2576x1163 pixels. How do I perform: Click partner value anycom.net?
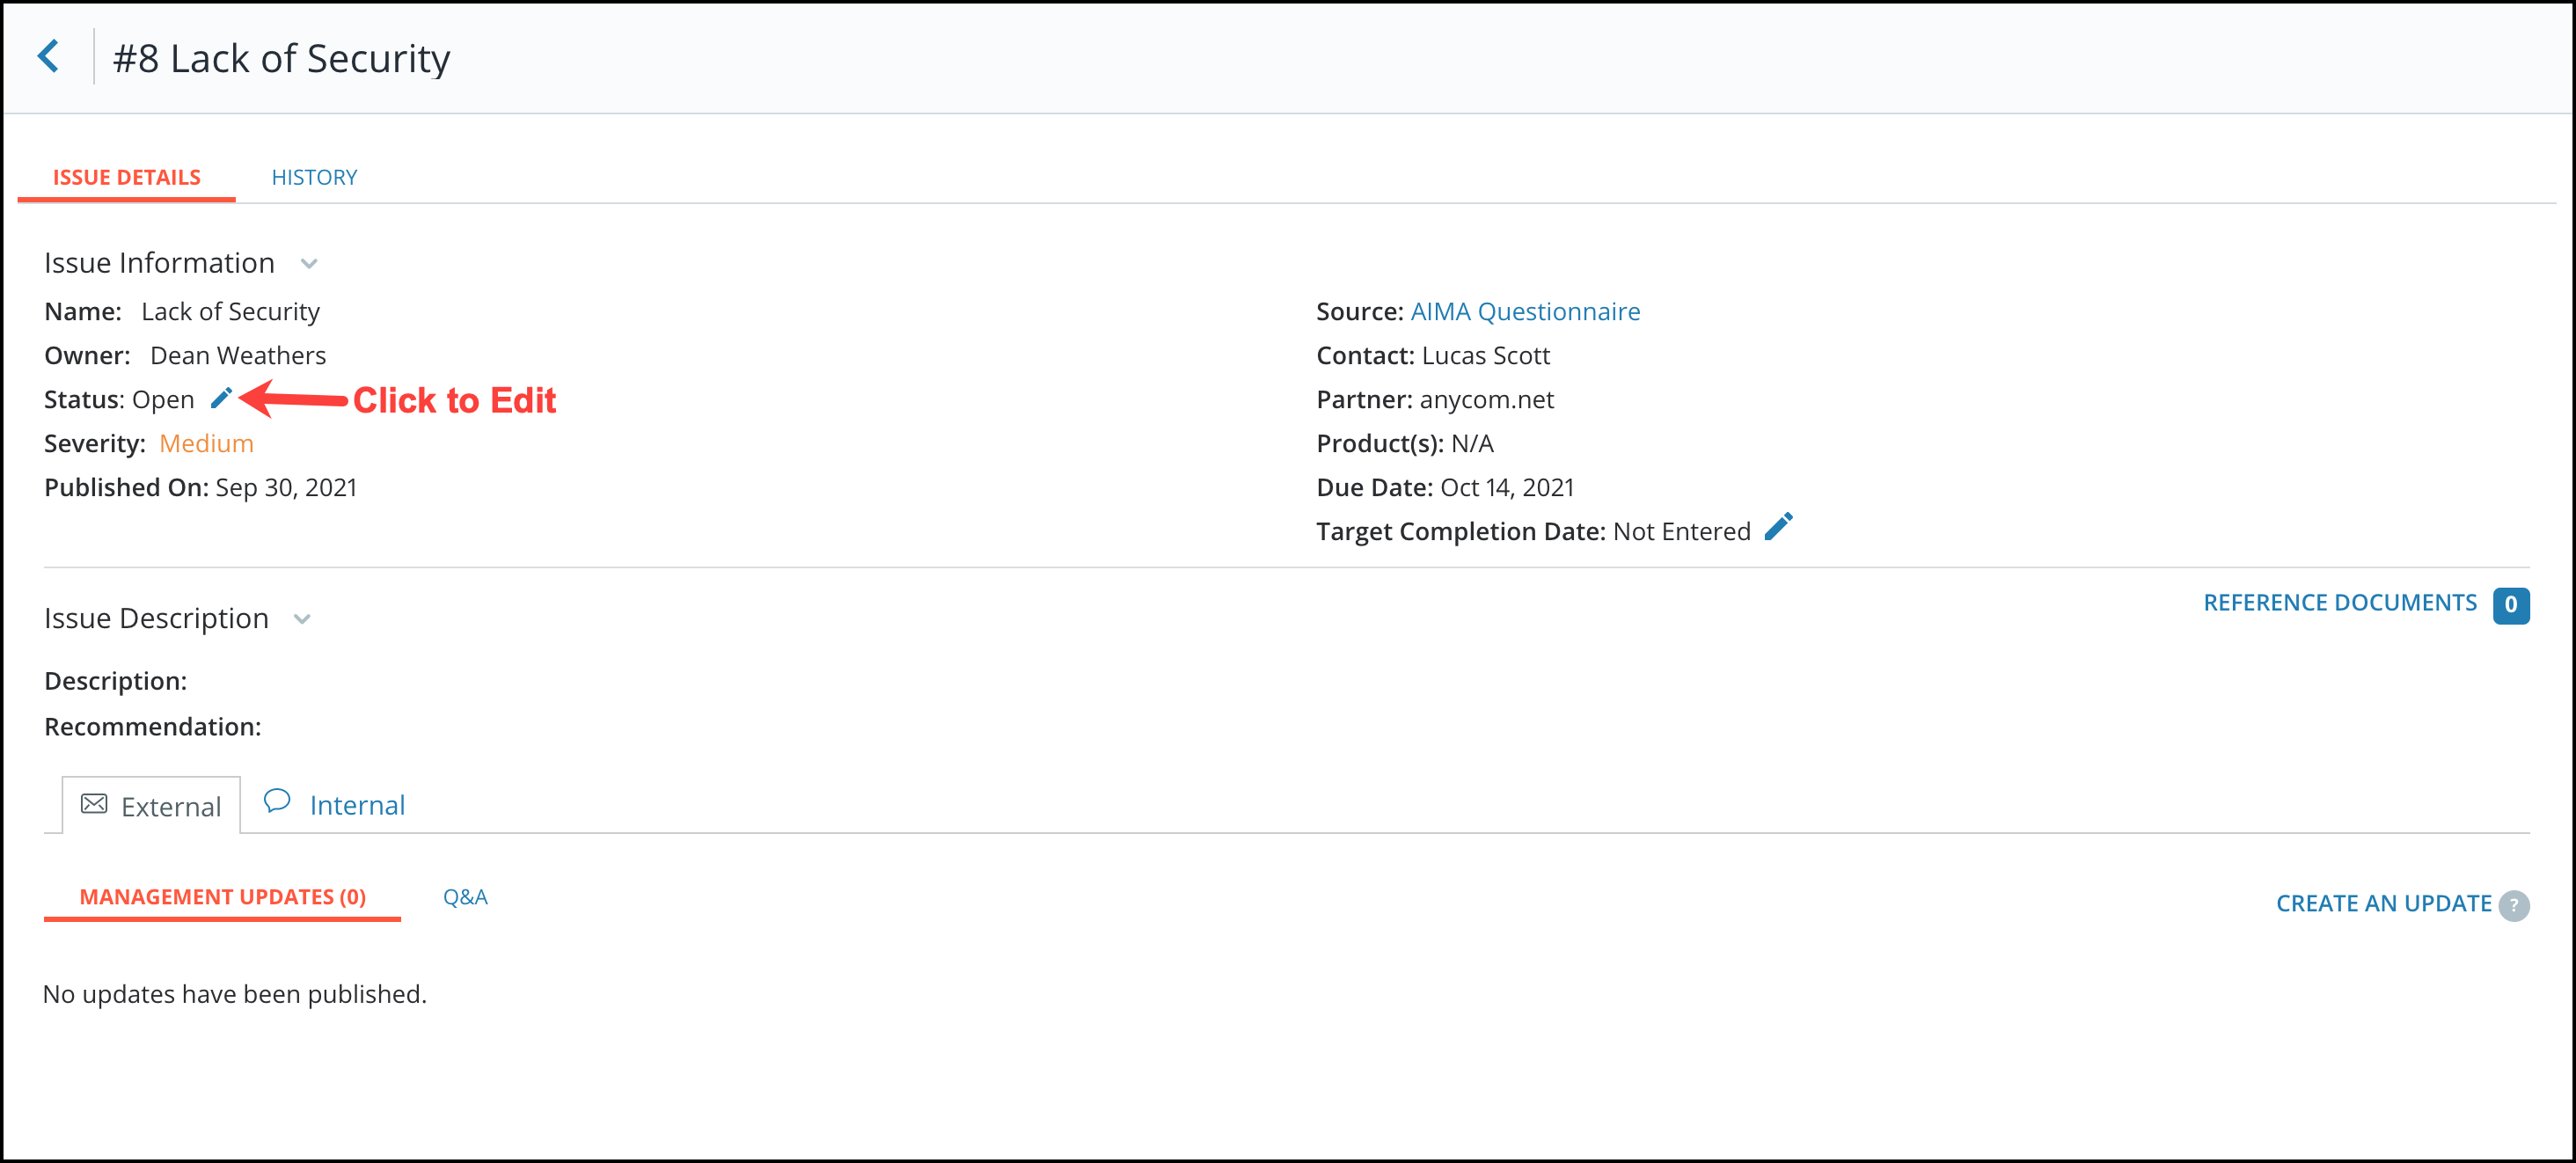(x=1486, y=400)
